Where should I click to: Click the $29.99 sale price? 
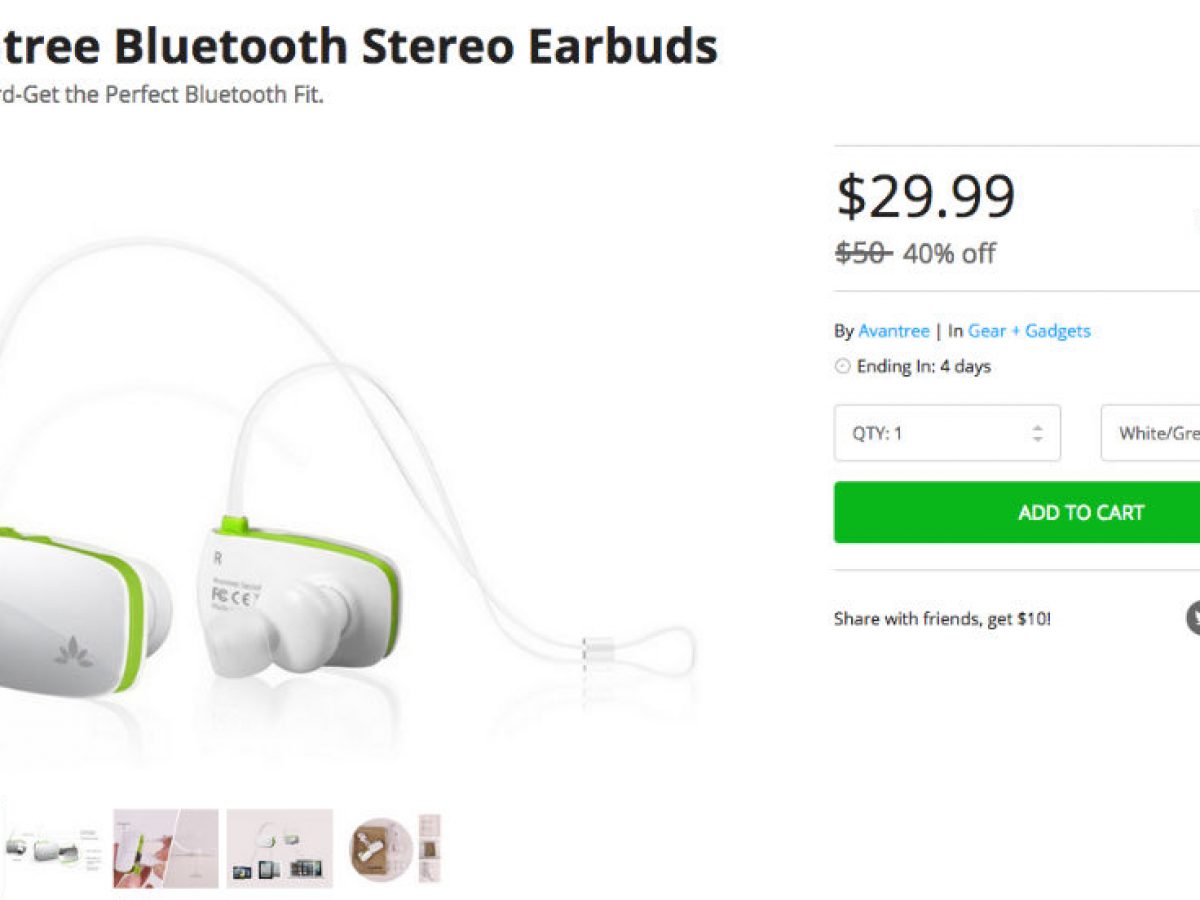coord(926,196)
